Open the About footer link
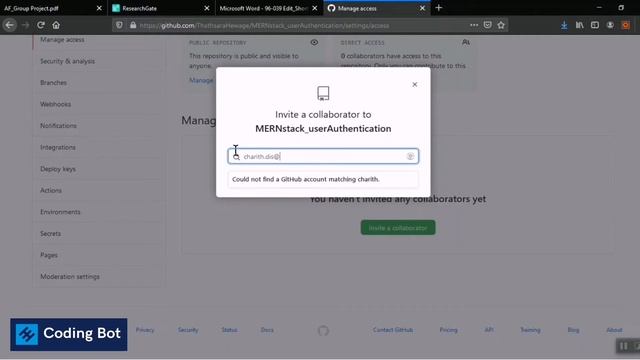Screen dimensions: 640x360 pyautogui.click(x=614, y=330)
